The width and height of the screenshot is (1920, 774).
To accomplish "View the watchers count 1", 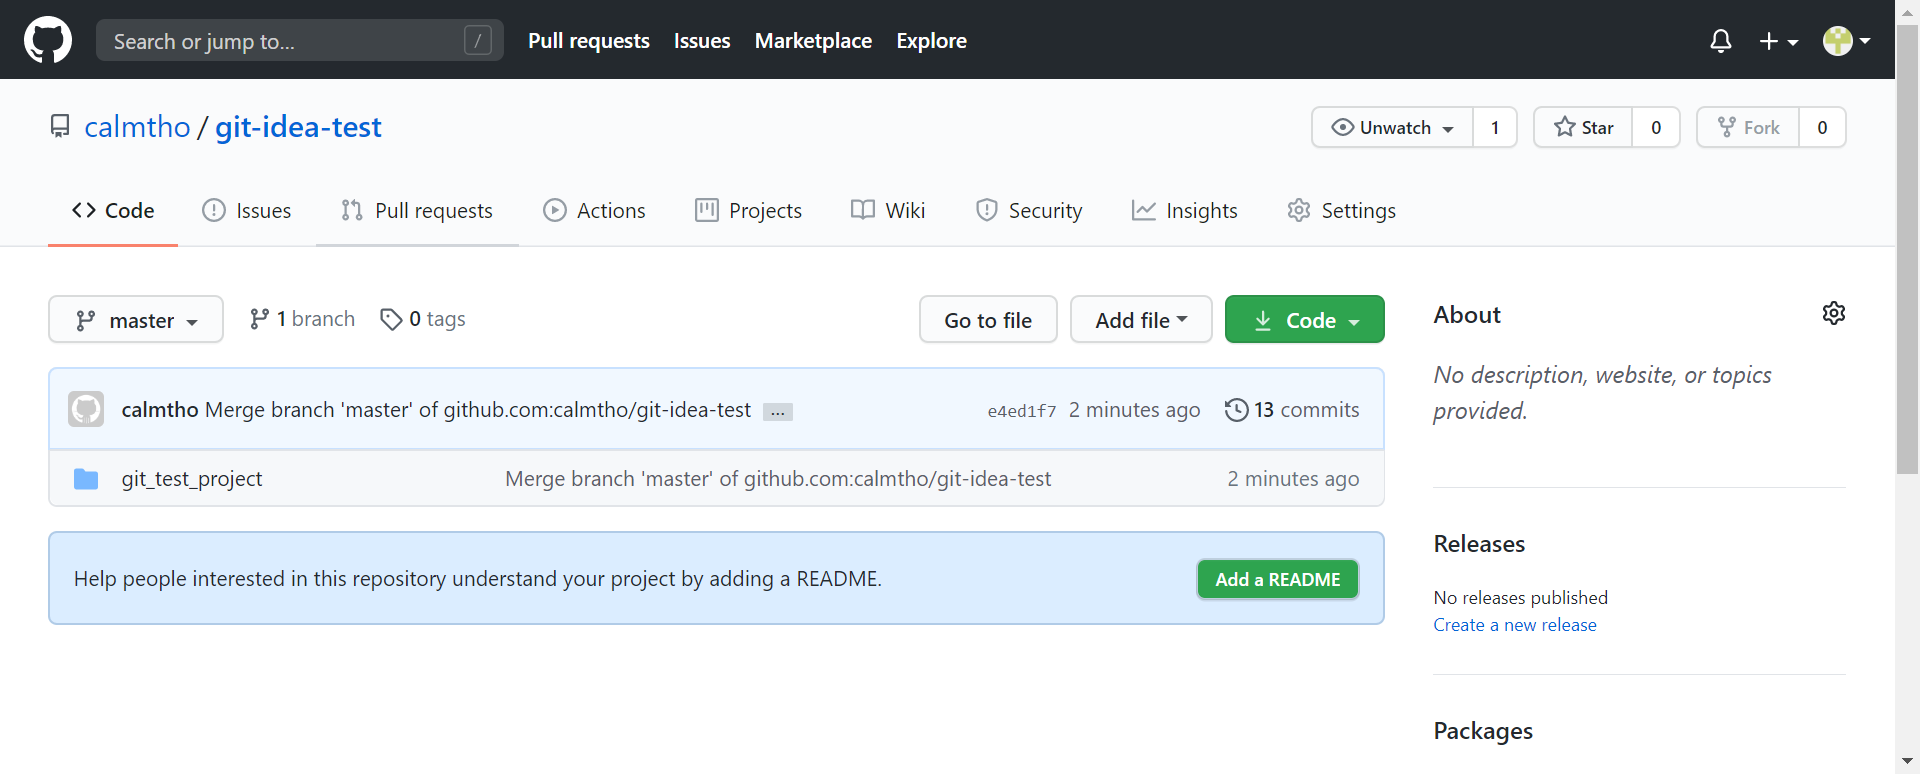I will click(1495, 127).
